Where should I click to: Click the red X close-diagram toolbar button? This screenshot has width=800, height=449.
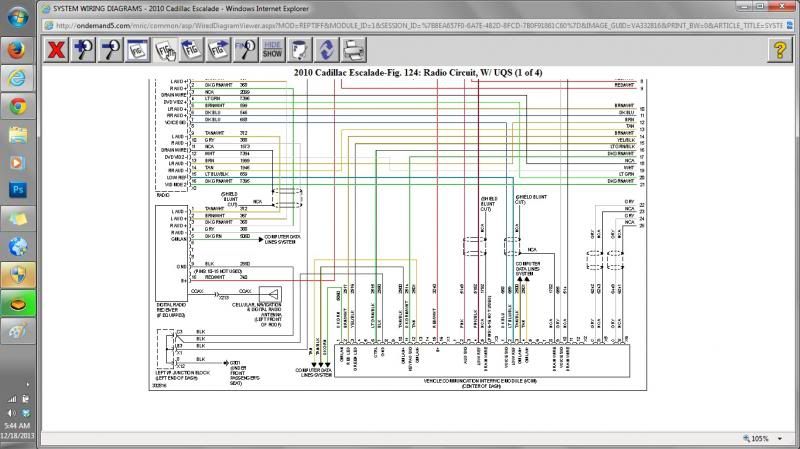56,50
